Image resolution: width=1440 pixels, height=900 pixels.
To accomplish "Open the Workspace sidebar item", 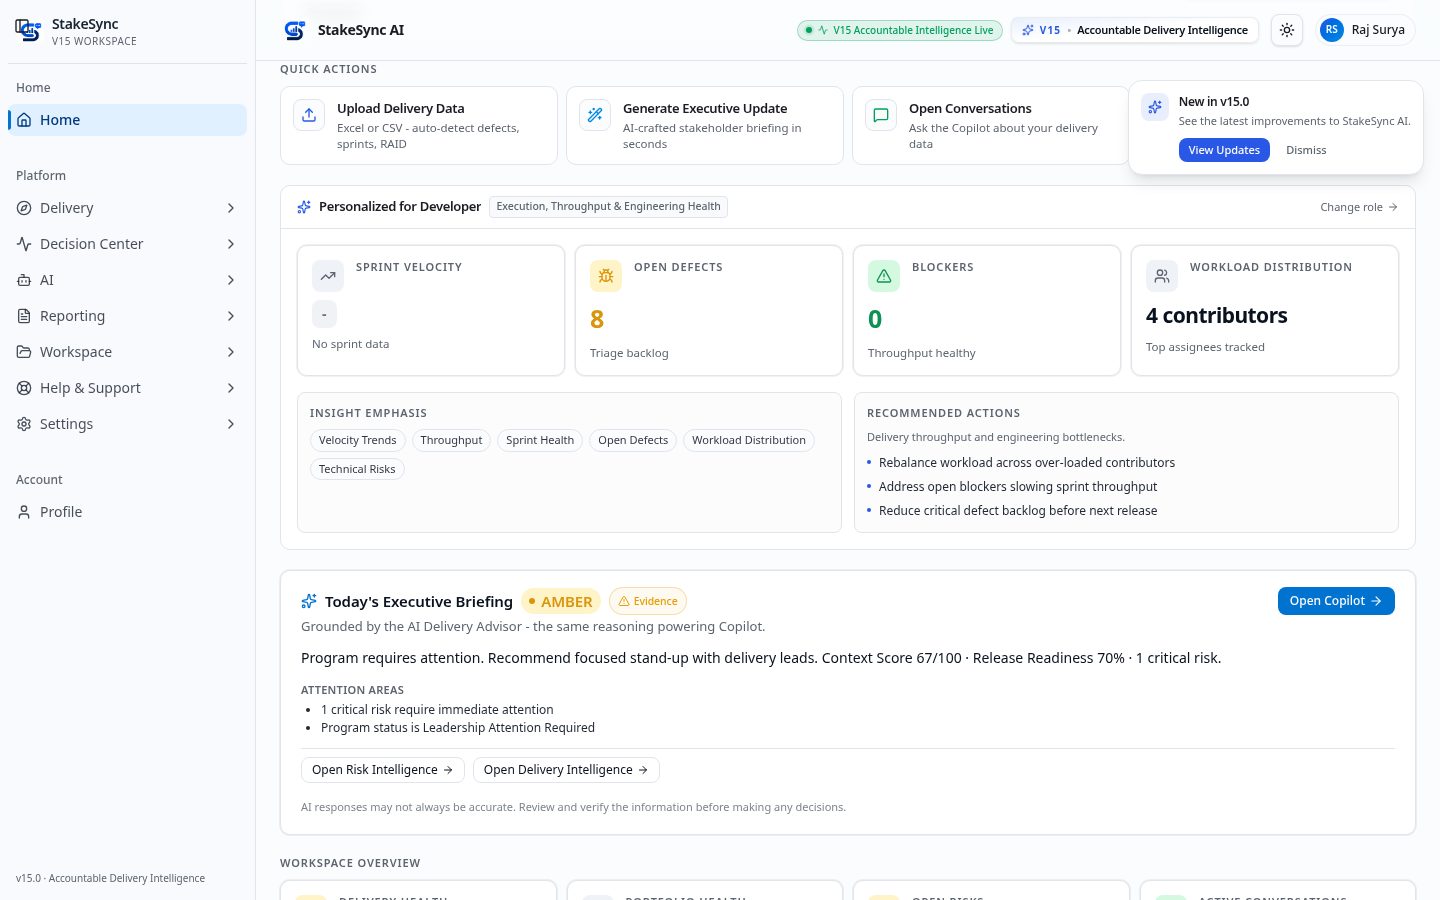I will [127, 352].
